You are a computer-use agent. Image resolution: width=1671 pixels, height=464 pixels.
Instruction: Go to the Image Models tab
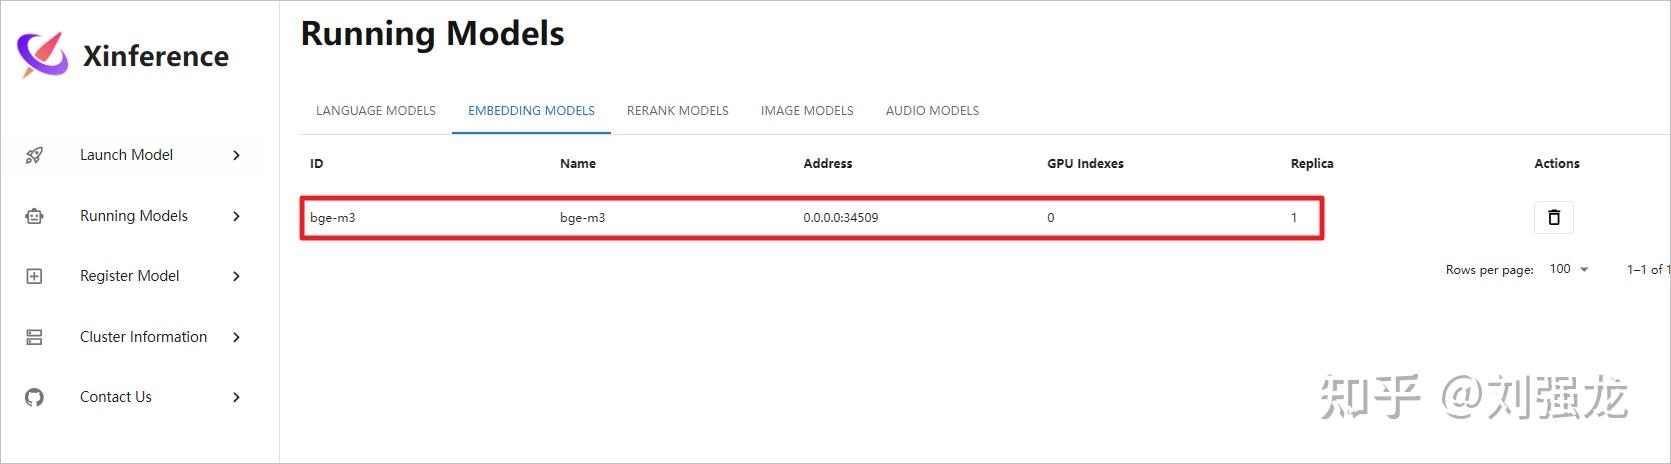pyautogui.click(x=807, y=111)
